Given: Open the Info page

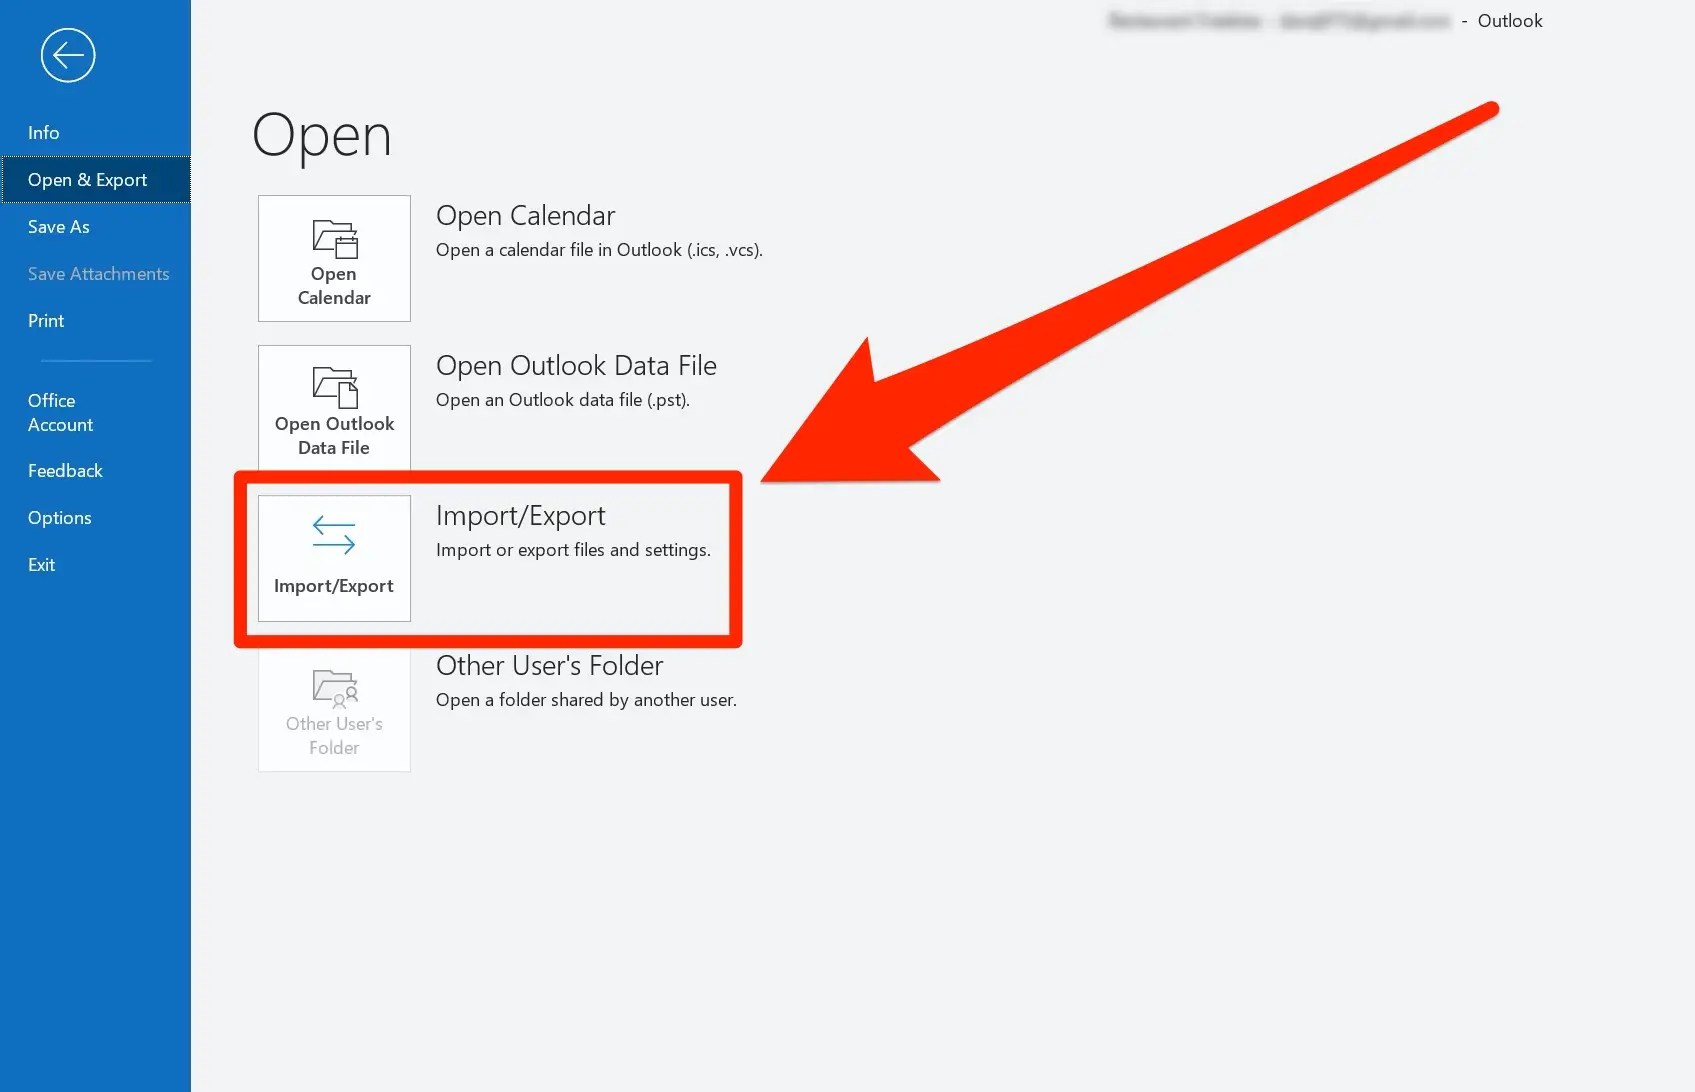Looking at the screenshot, I should coord(44,133).
